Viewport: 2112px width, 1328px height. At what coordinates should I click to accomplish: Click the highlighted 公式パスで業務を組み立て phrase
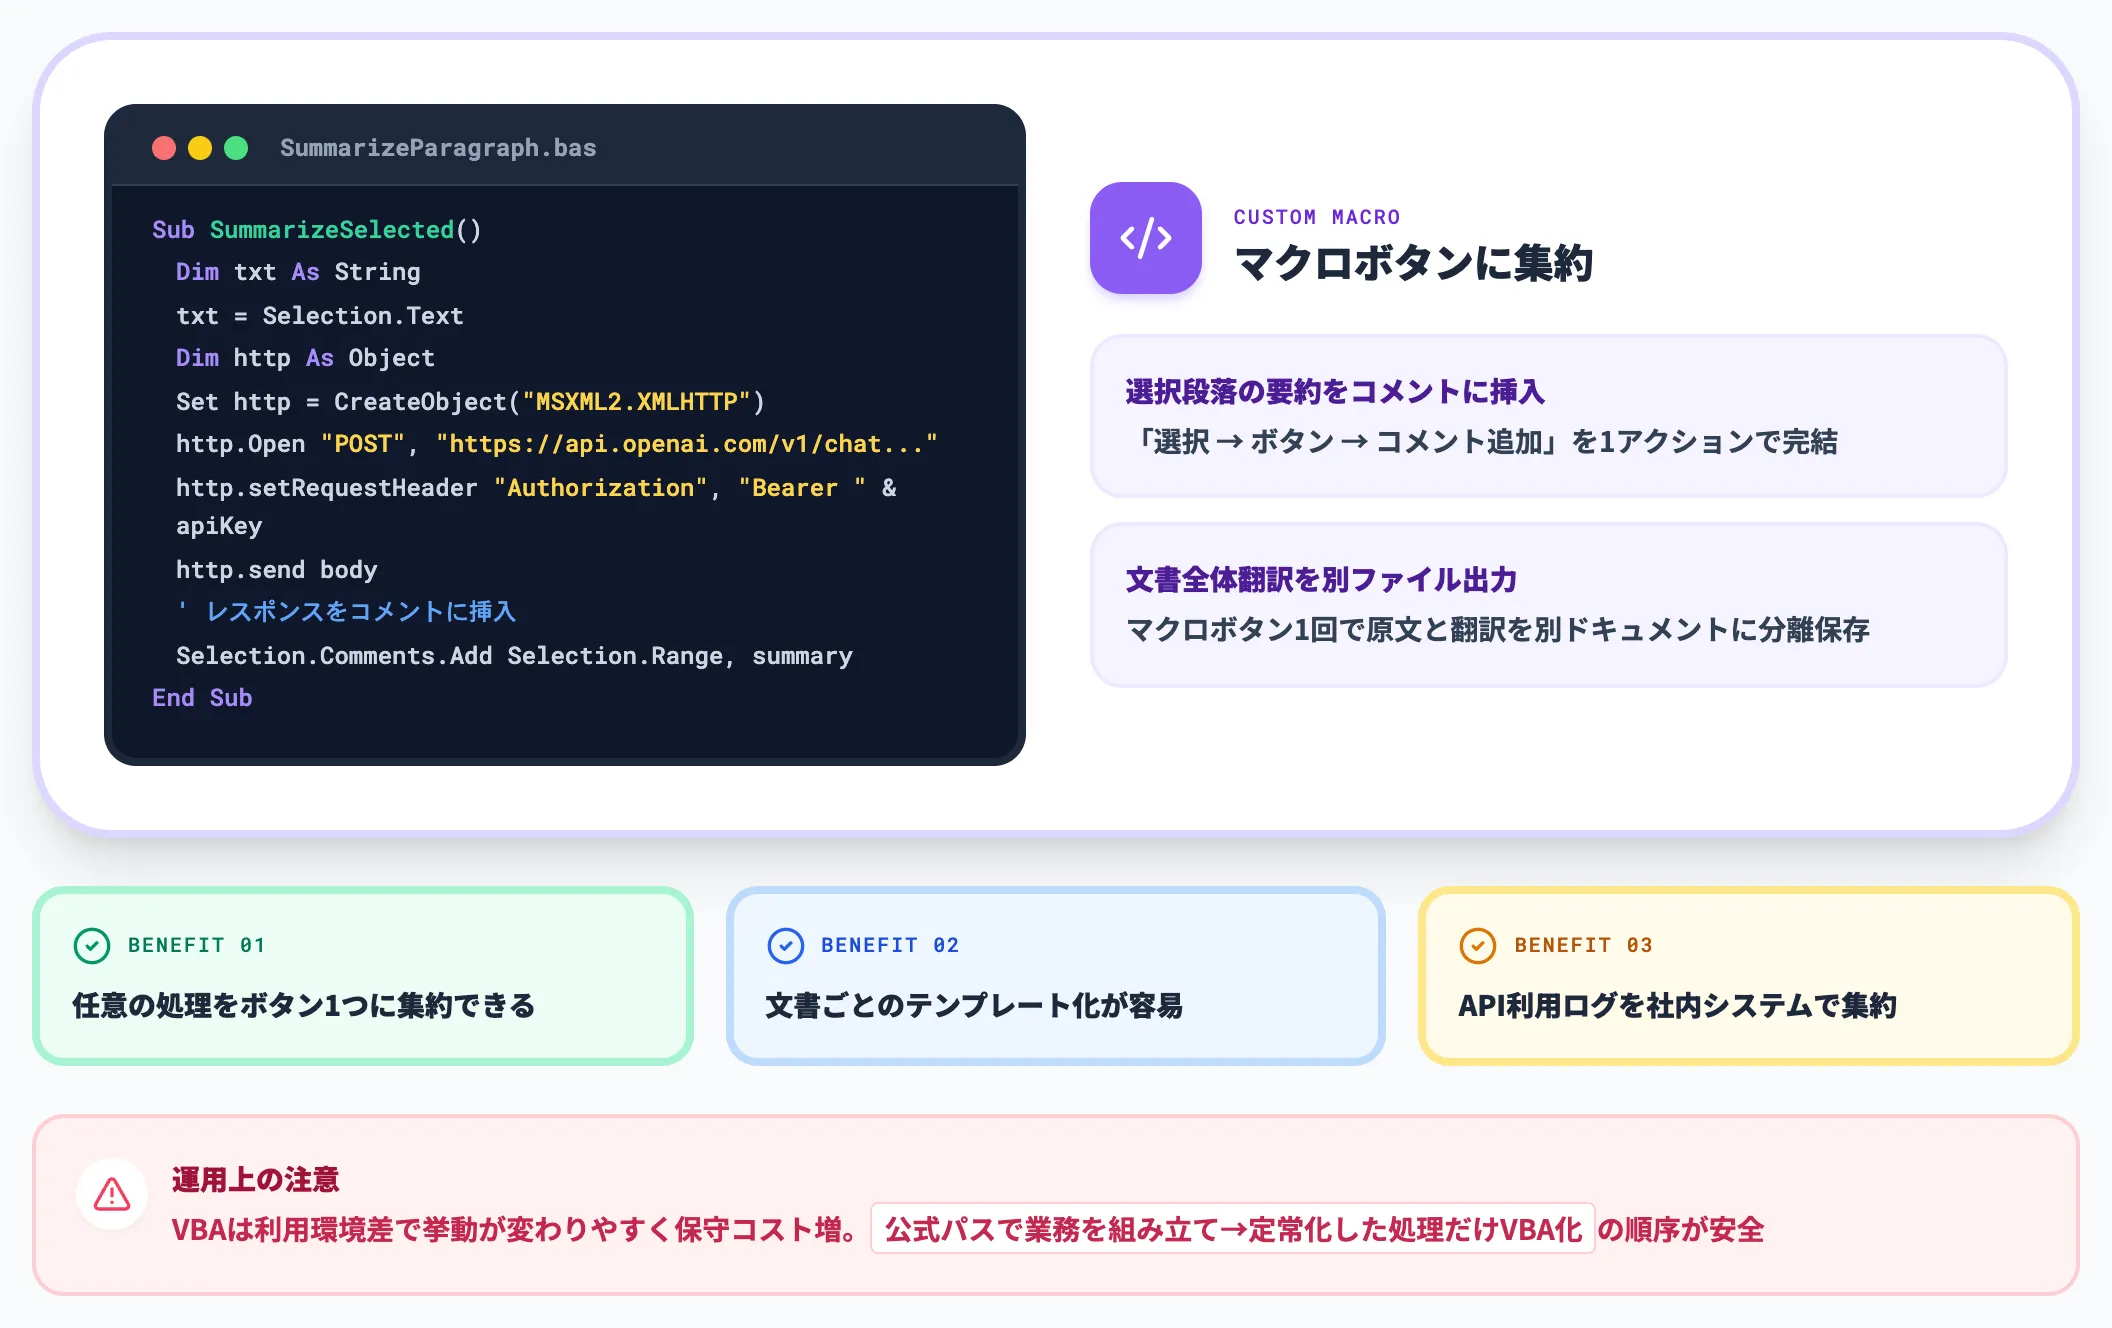tap(1233, 1229)
